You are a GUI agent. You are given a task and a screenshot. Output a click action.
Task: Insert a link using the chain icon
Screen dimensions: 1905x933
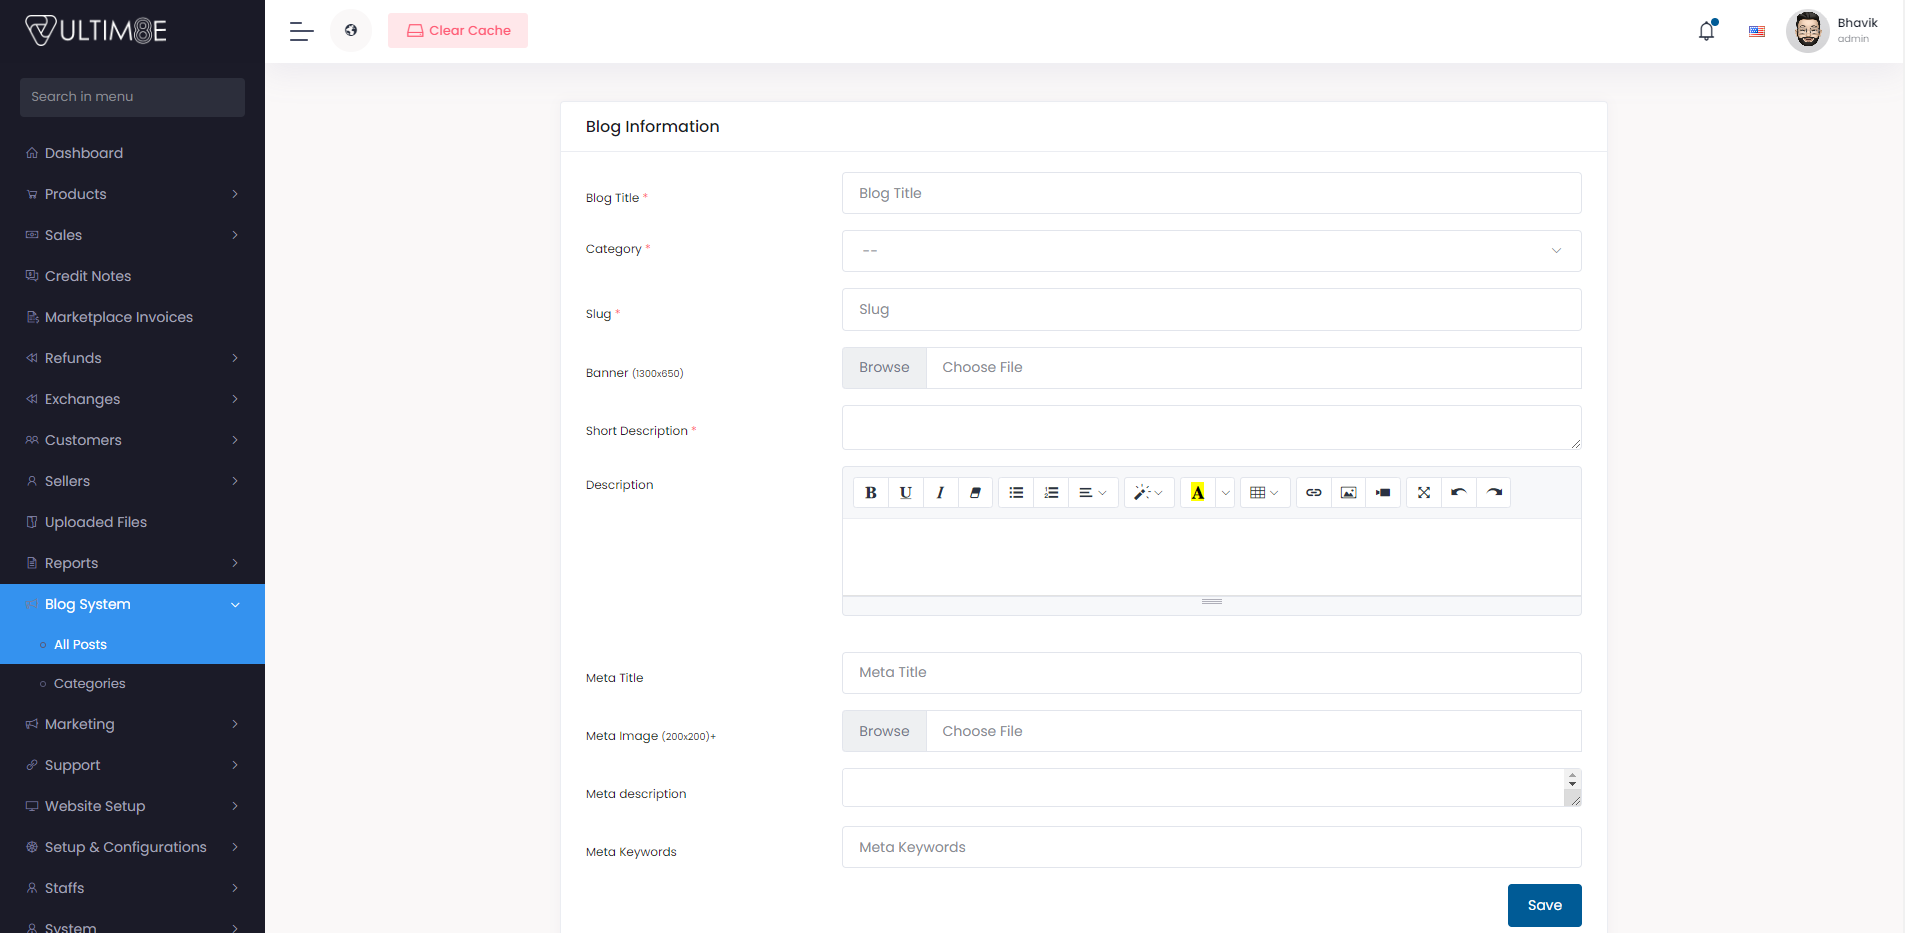tap(1314, 493)
